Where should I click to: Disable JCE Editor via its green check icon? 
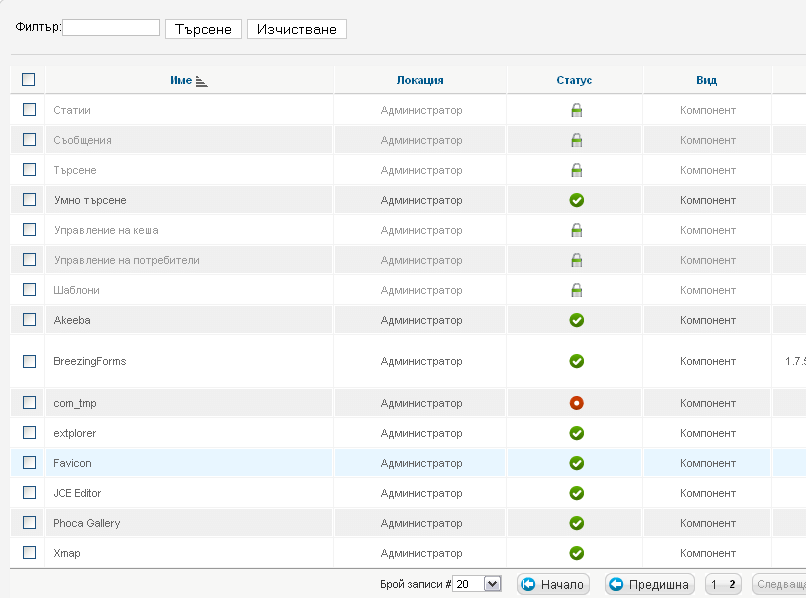[x=576, y=493]
